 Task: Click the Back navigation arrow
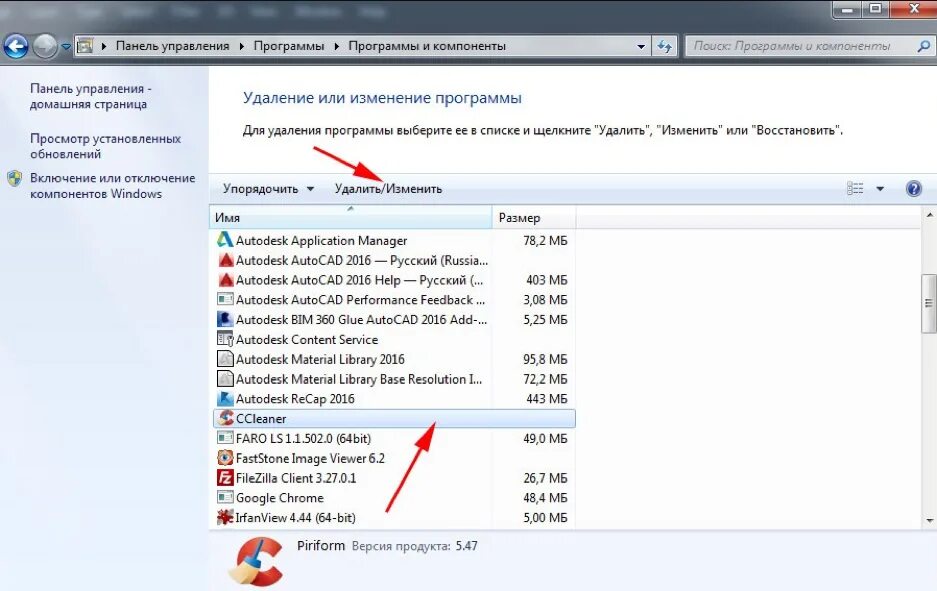pos(16,46)
